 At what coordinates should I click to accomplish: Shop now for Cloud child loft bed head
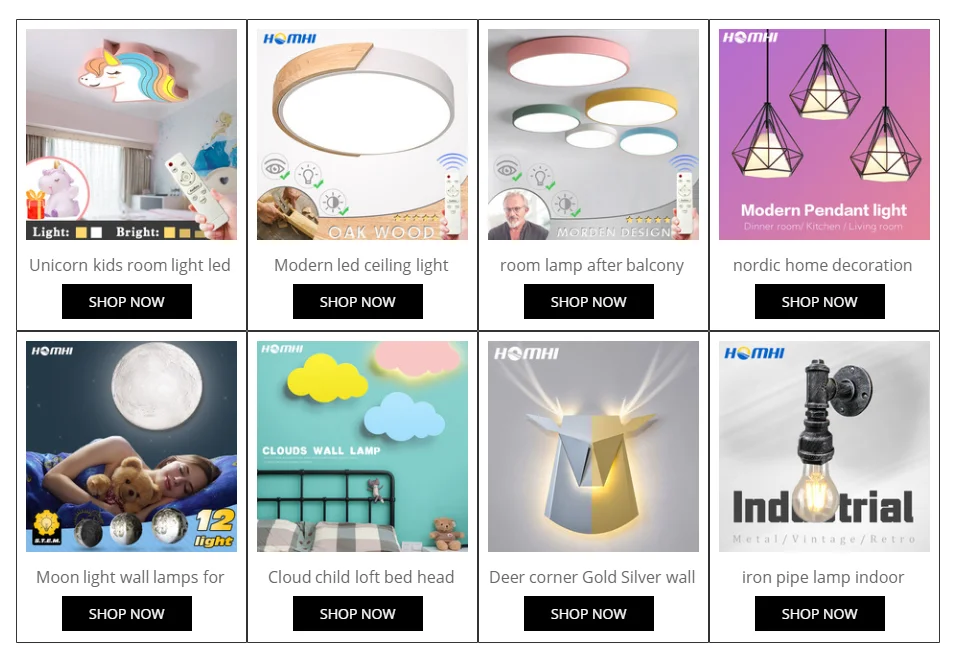point(357,614)
